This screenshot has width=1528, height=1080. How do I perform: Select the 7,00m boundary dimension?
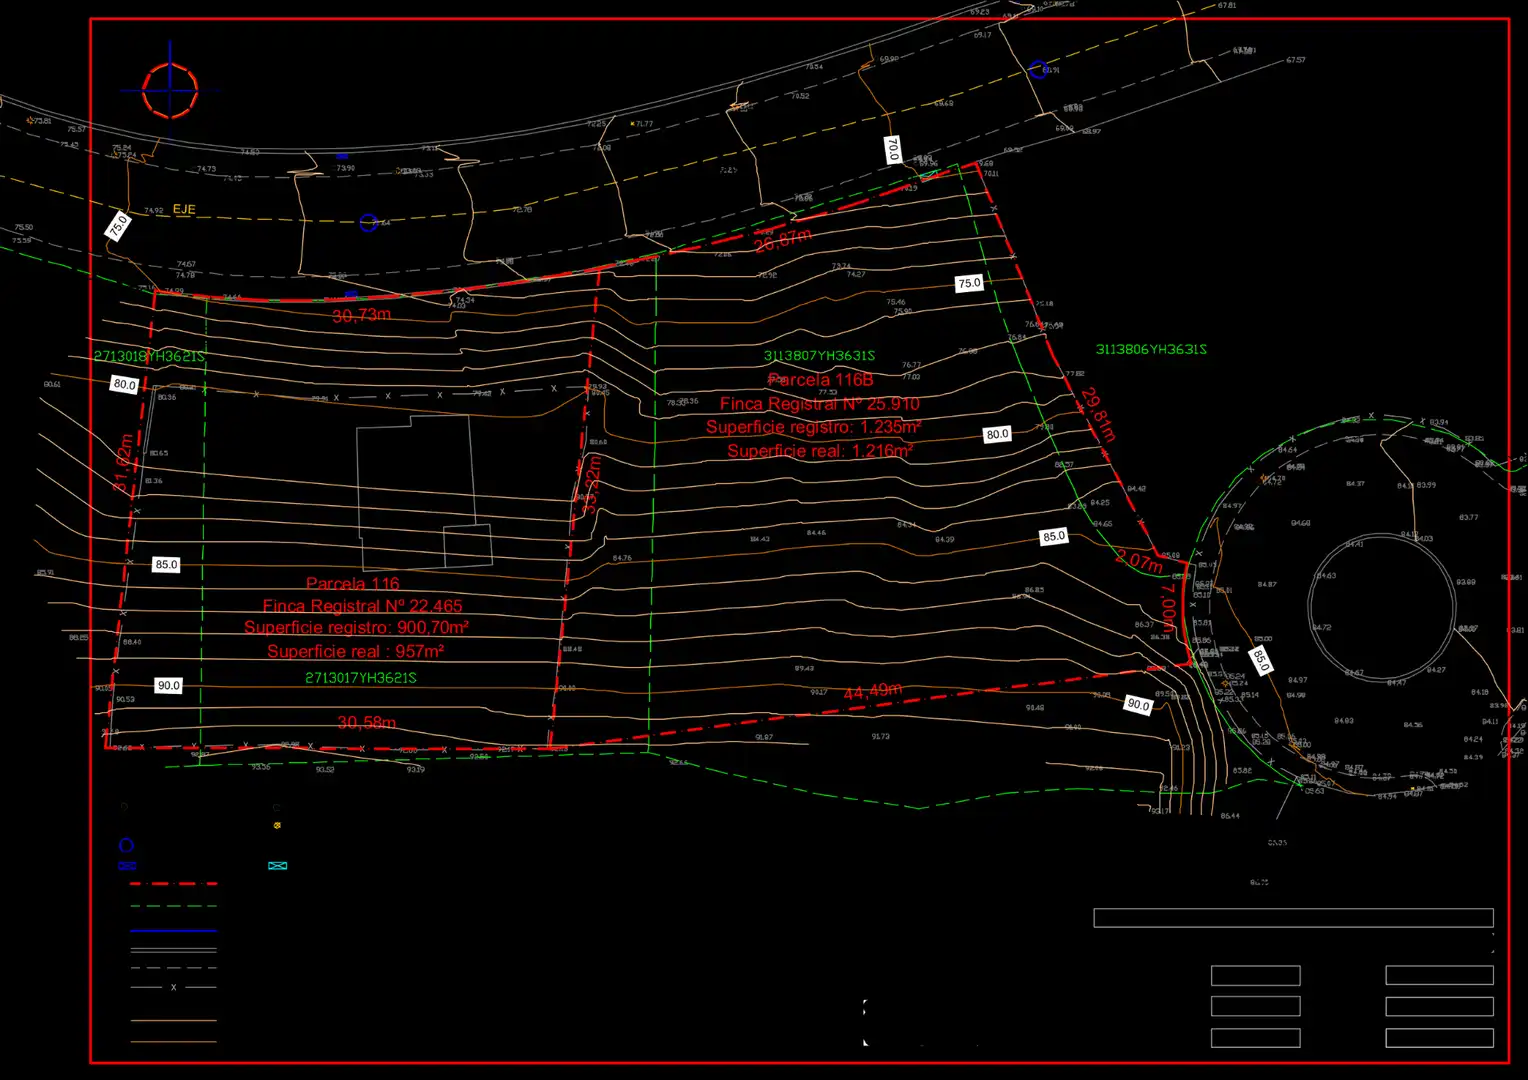(1168, 609)
